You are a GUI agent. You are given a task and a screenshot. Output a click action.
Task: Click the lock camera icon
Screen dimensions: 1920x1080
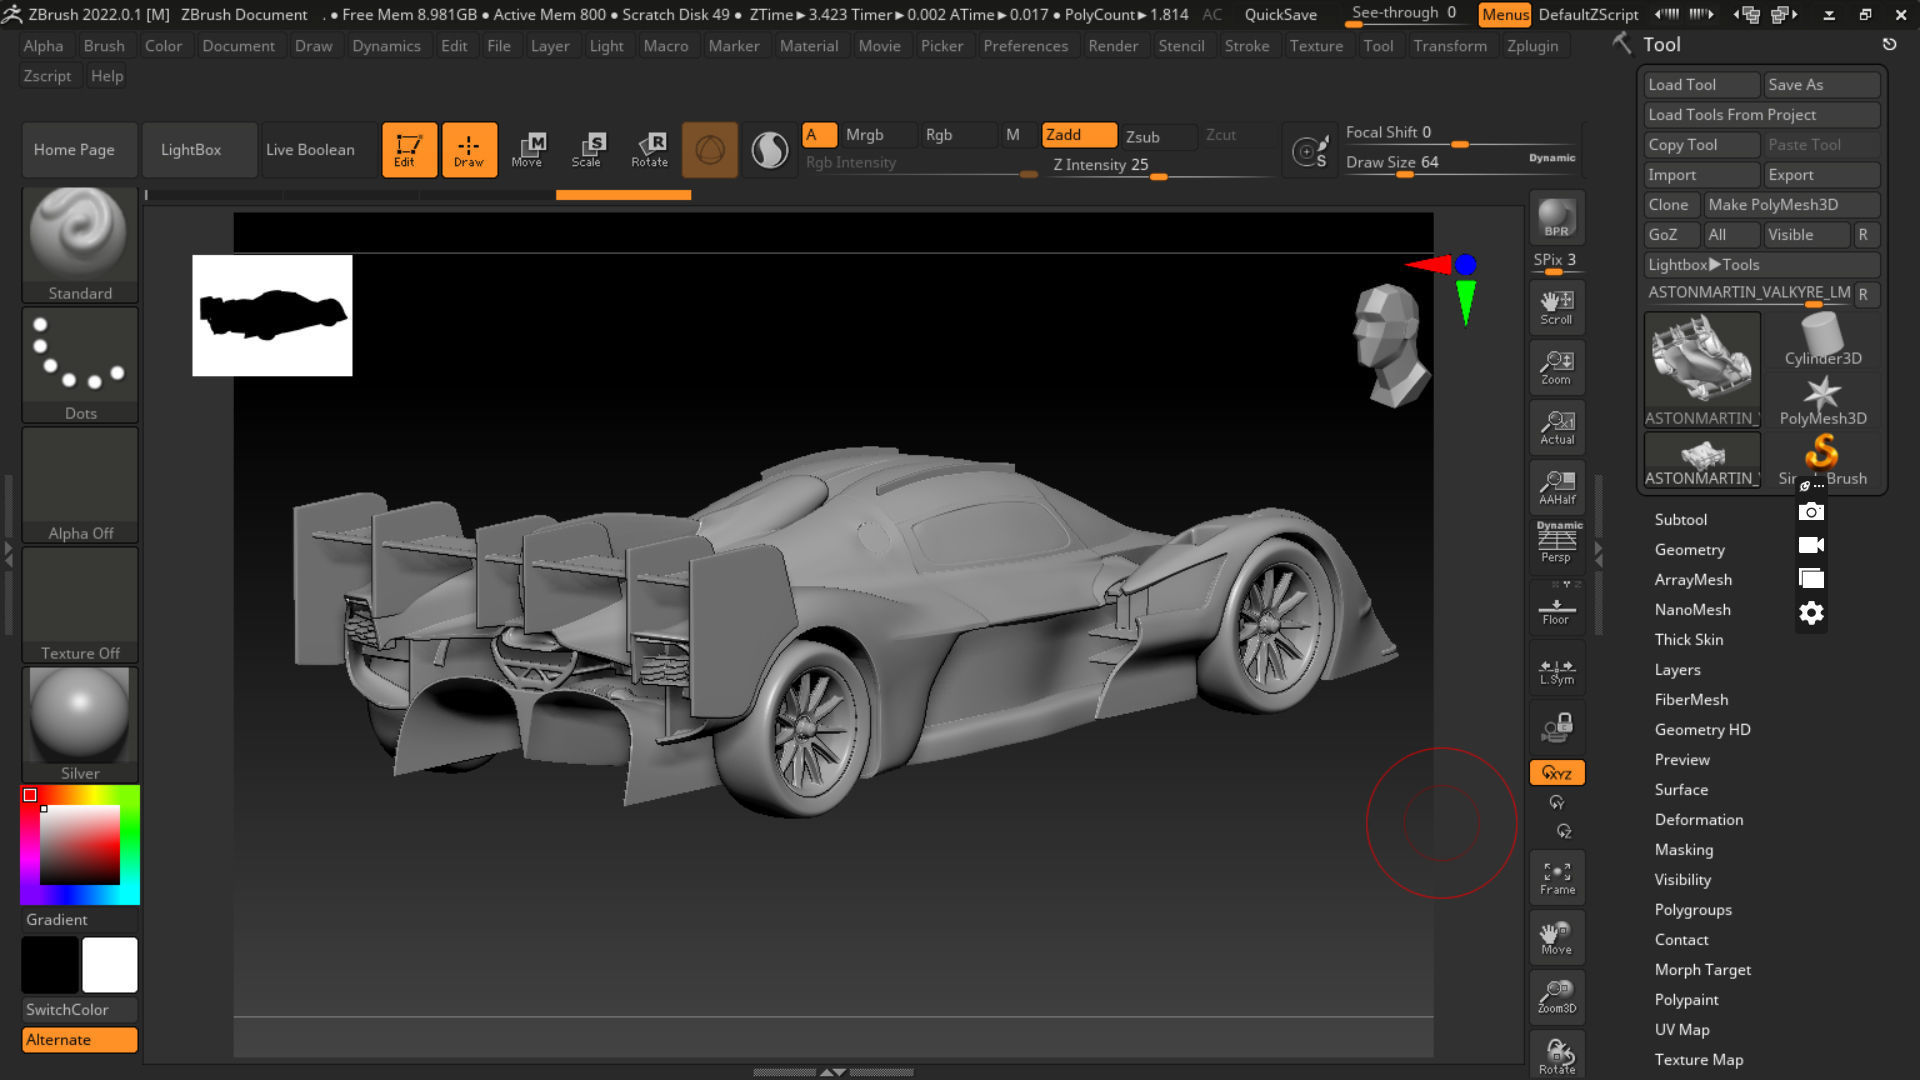pyautogui.click(x=1557, y=727)
